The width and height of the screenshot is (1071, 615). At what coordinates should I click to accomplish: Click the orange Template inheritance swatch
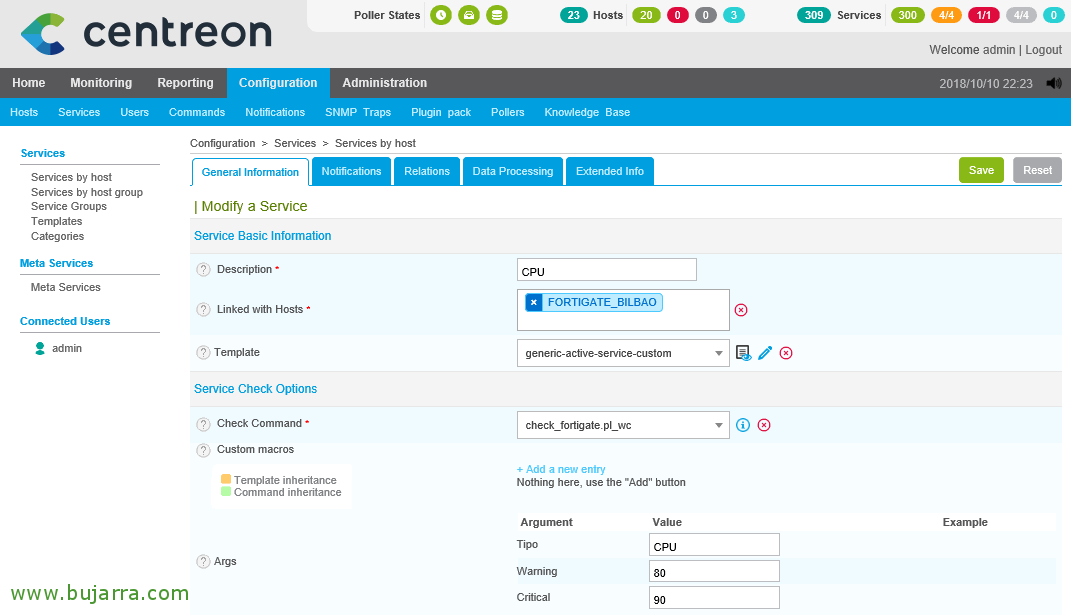click(226, 479)
